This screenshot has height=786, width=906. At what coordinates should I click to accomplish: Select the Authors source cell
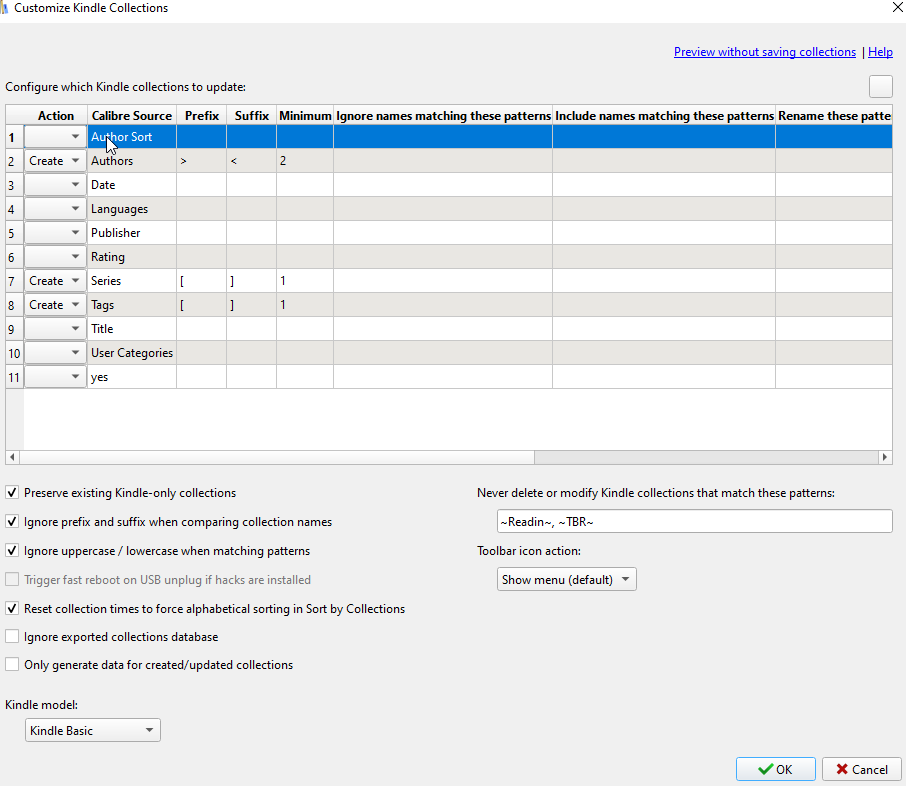tap(132, 161)
